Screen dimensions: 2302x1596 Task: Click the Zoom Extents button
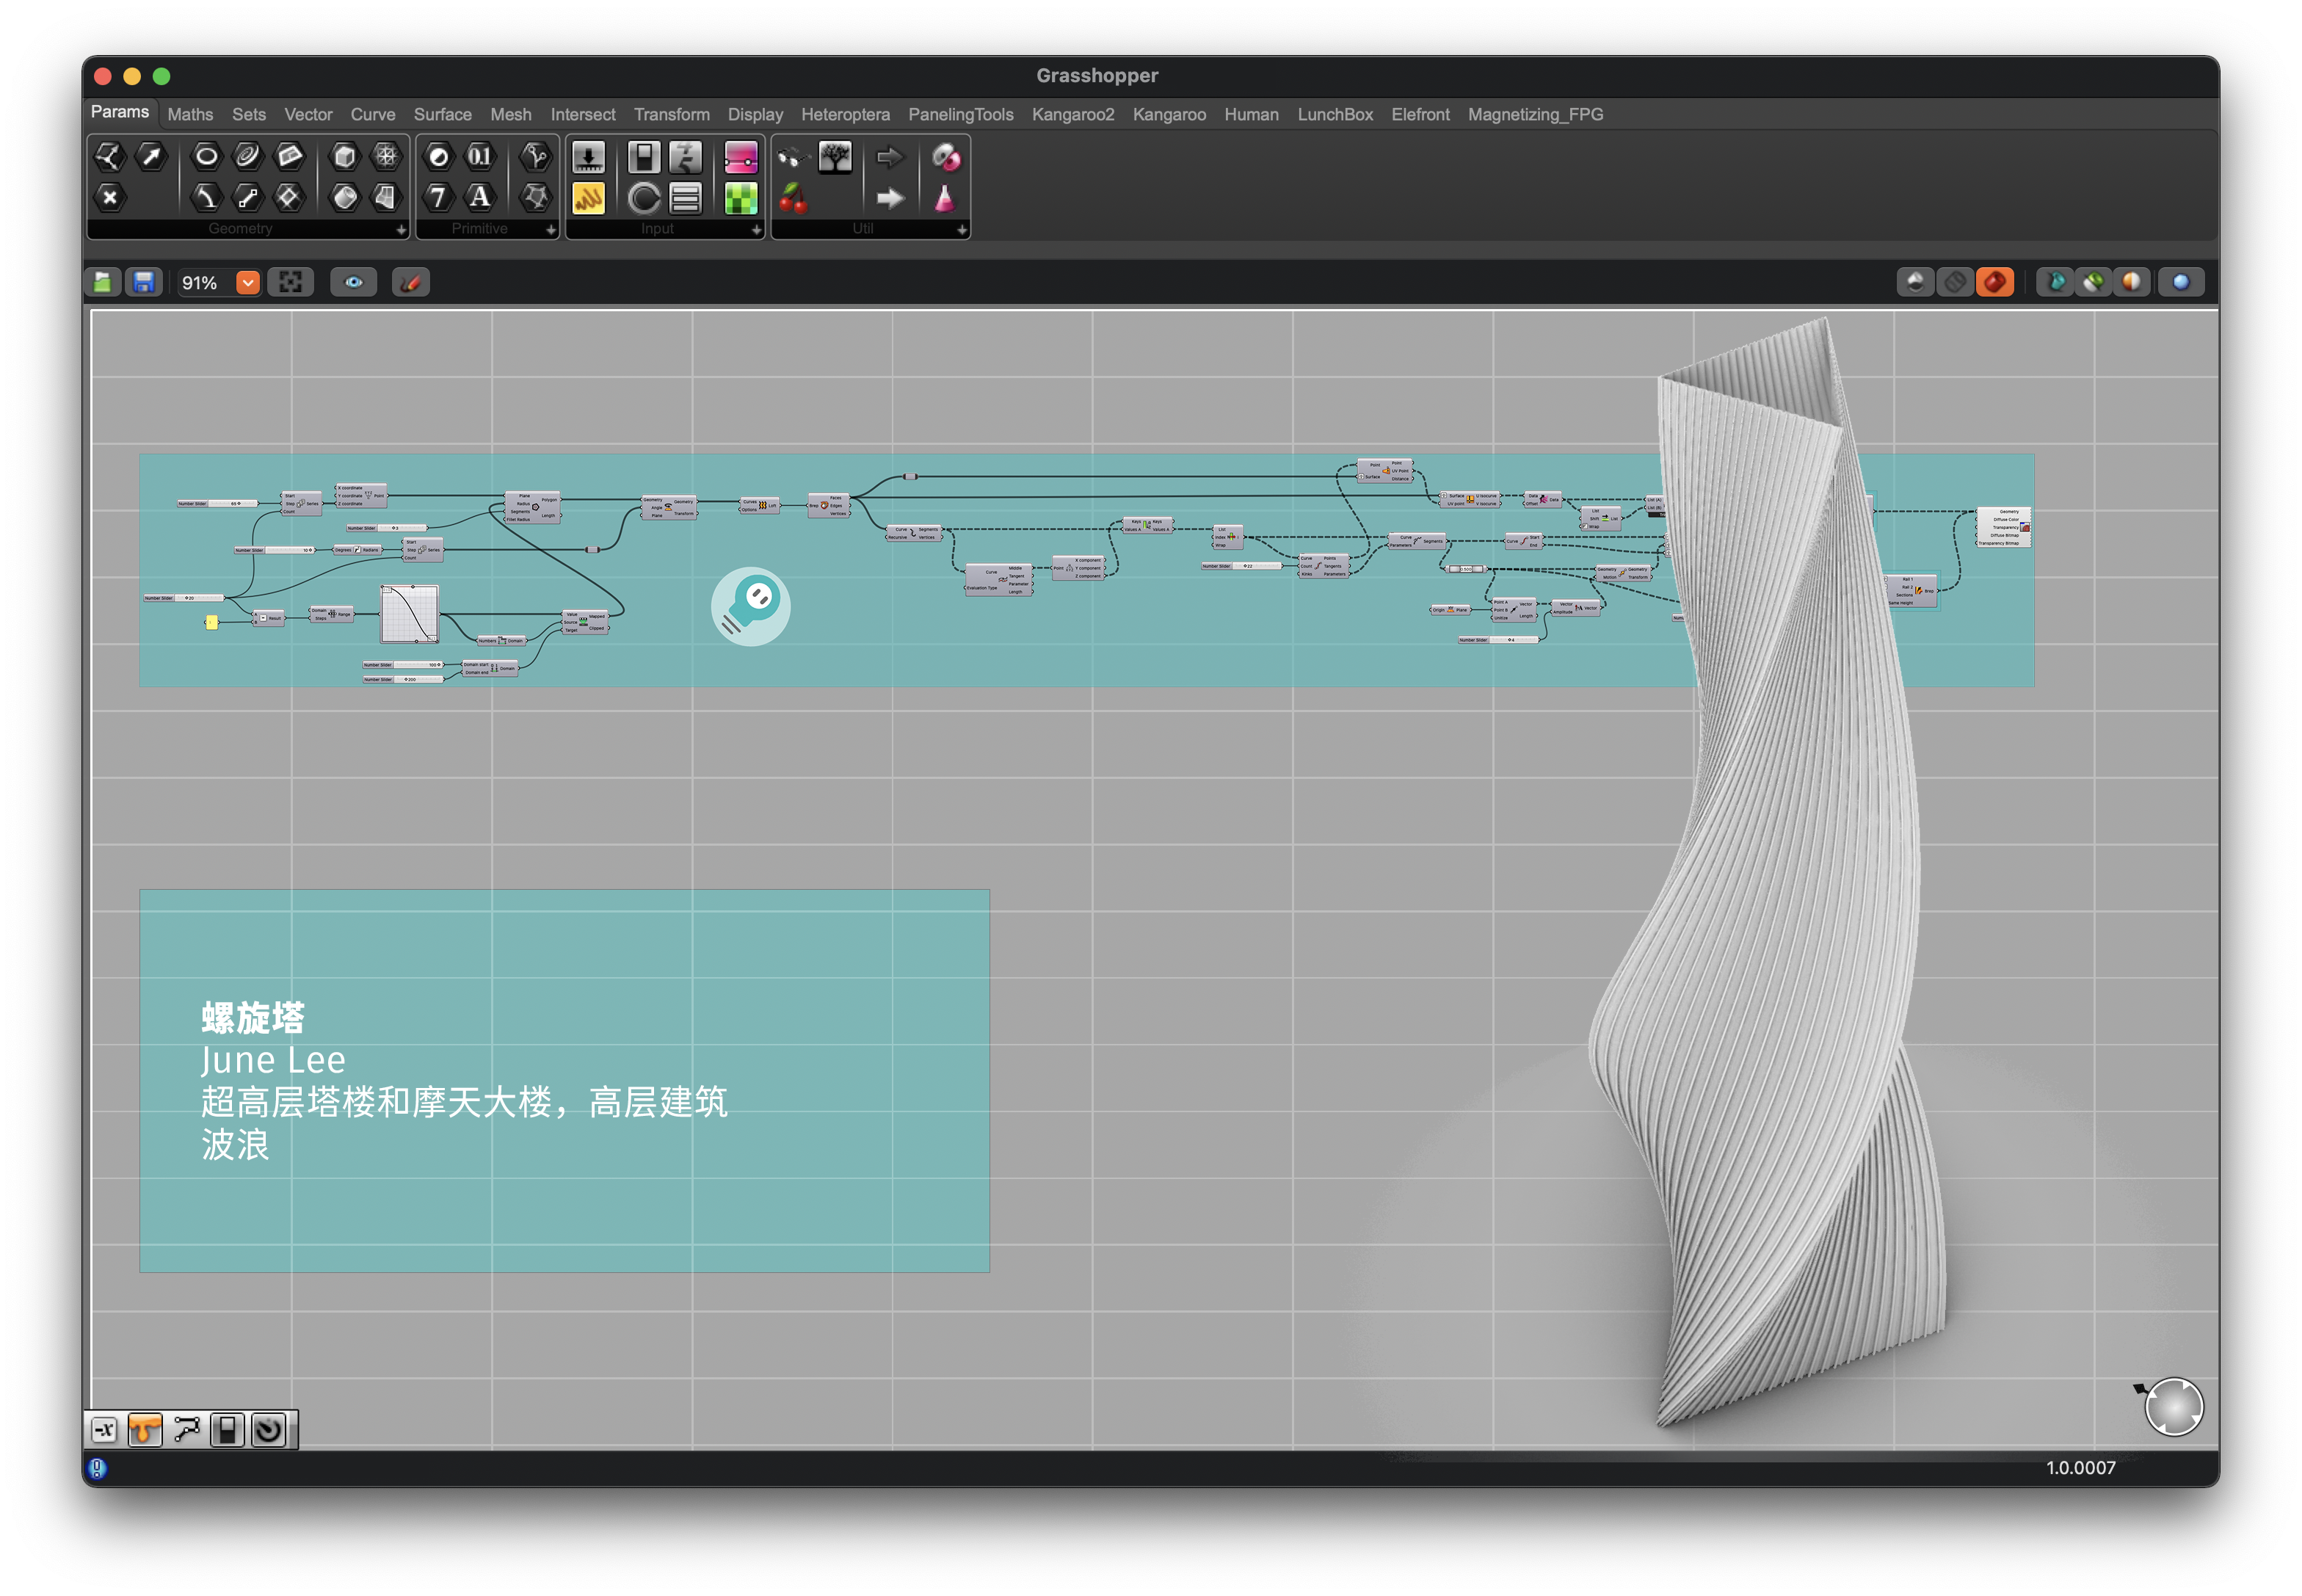[291, 283]
